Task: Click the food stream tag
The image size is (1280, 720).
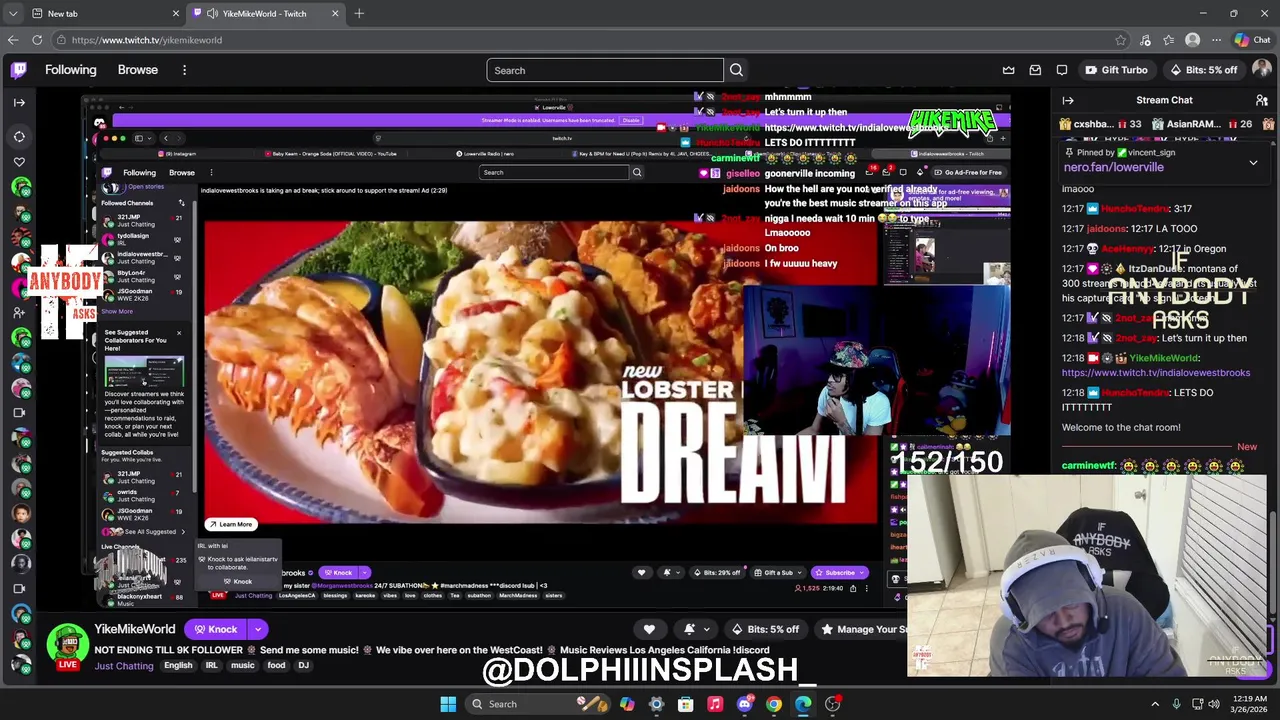Action: coord(277,665)
